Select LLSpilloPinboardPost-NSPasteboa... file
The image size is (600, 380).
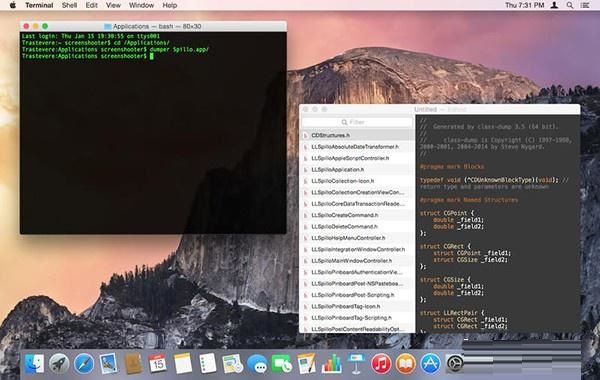[x=357, y=284]
